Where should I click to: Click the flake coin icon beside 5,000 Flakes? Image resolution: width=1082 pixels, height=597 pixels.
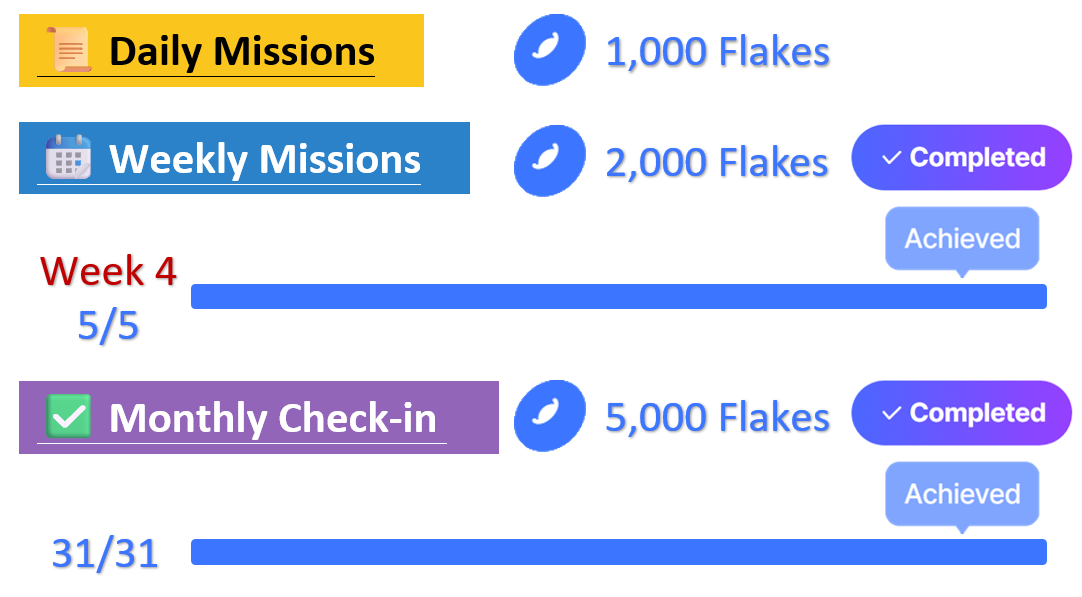pos(549,416)
